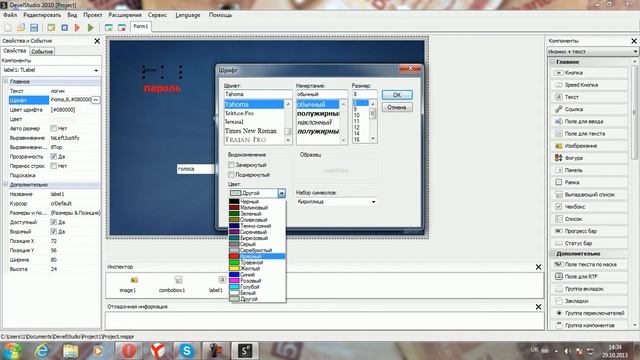Select the Панель component
Image resolution: width=640 pixels, height=360 pixels.
[589, 170]
